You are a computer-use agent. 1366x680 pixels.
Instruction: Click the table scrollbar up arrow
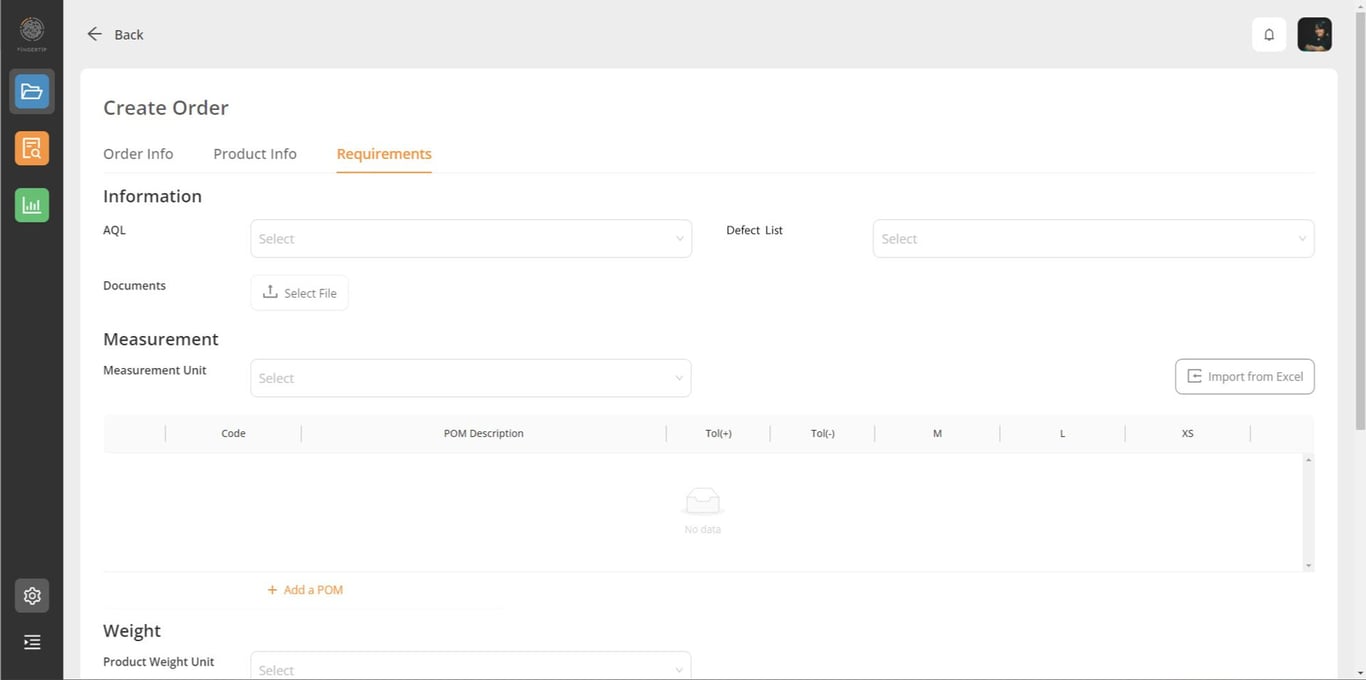click(1308, 459)
